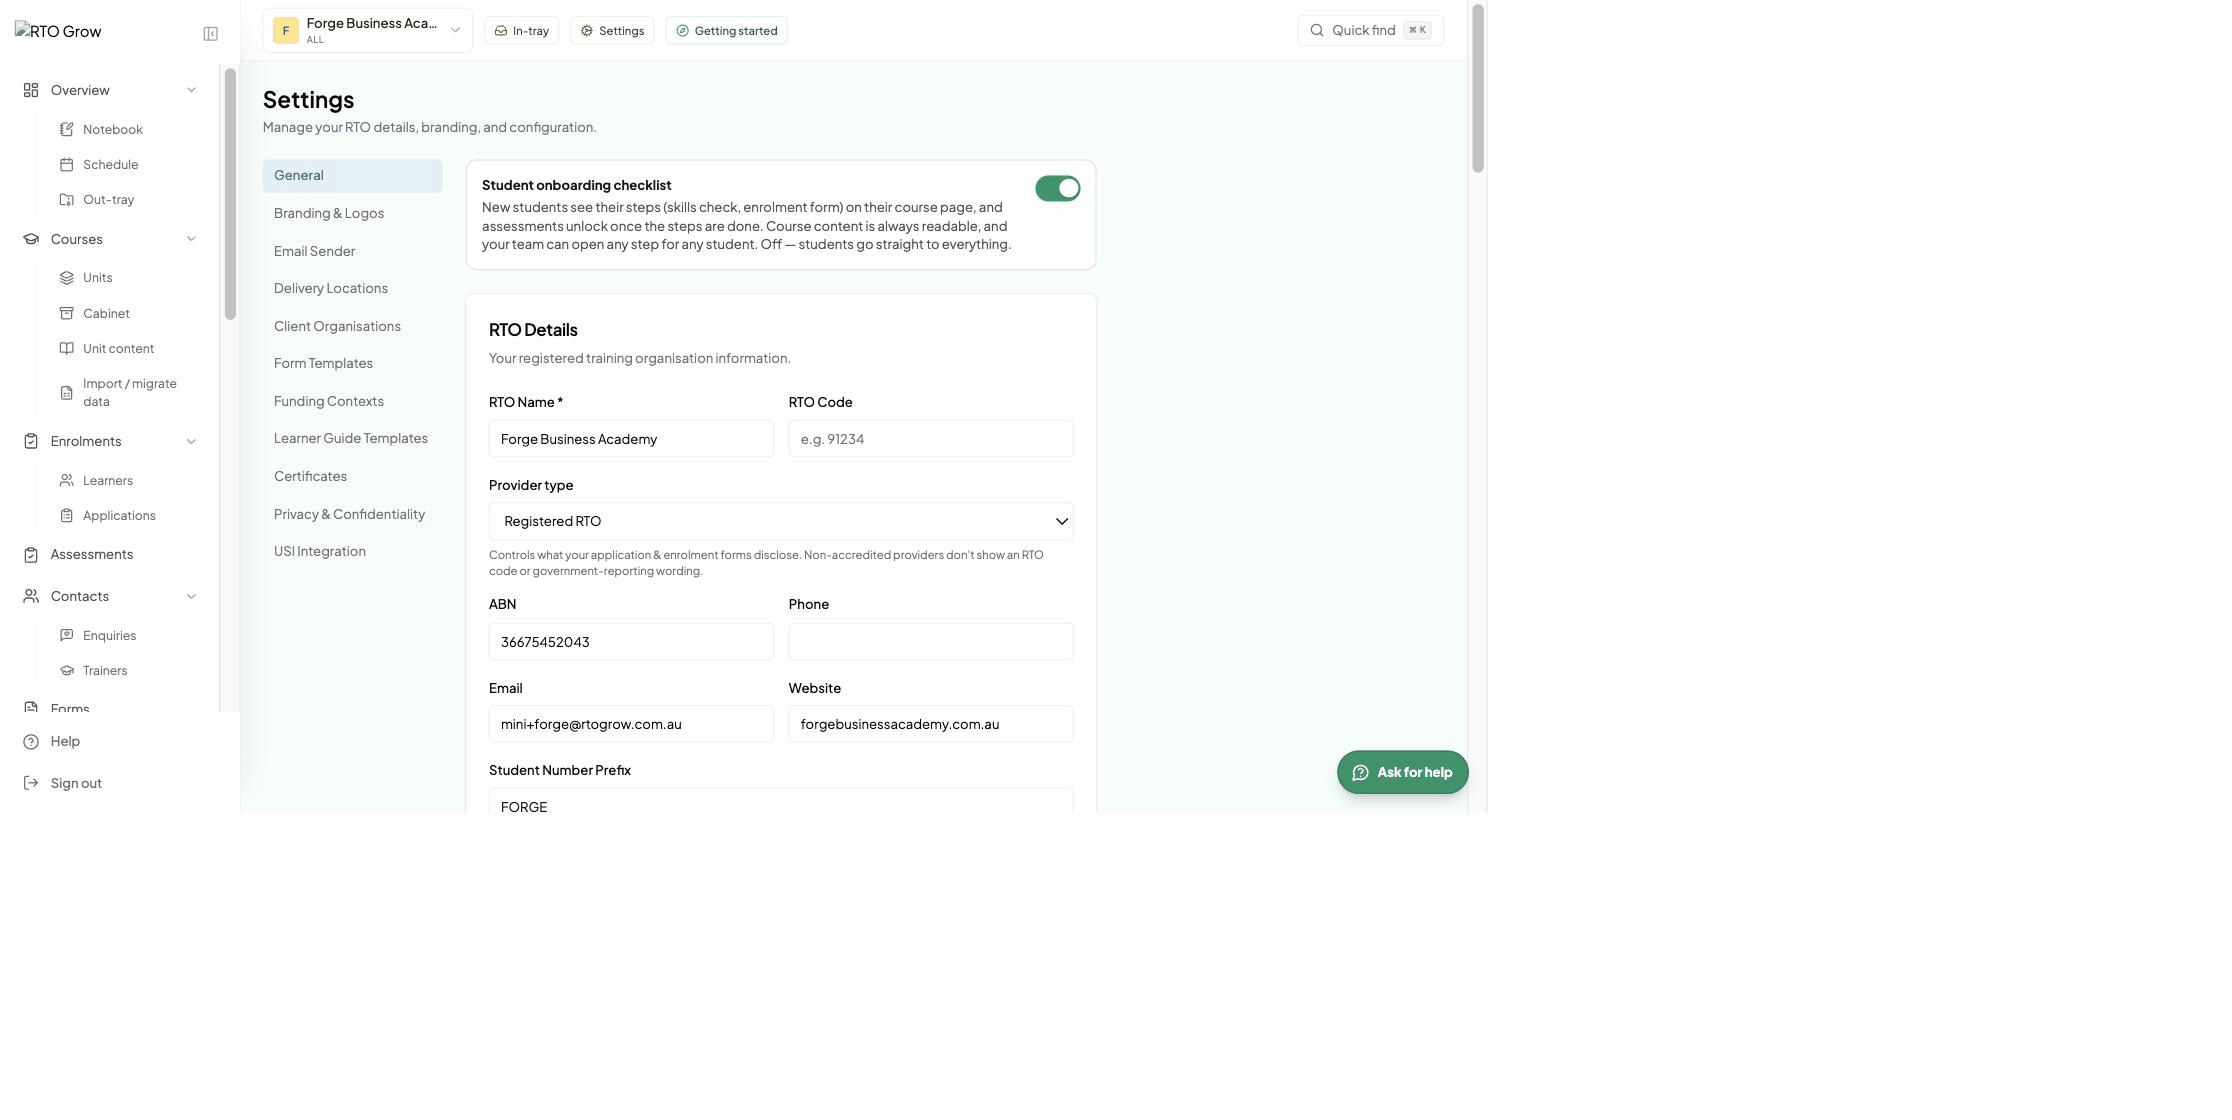The image size is (2232, 1120).
Task: Click the Enquiries message icon
Action: pyautogui.click(x=67, y=636)
